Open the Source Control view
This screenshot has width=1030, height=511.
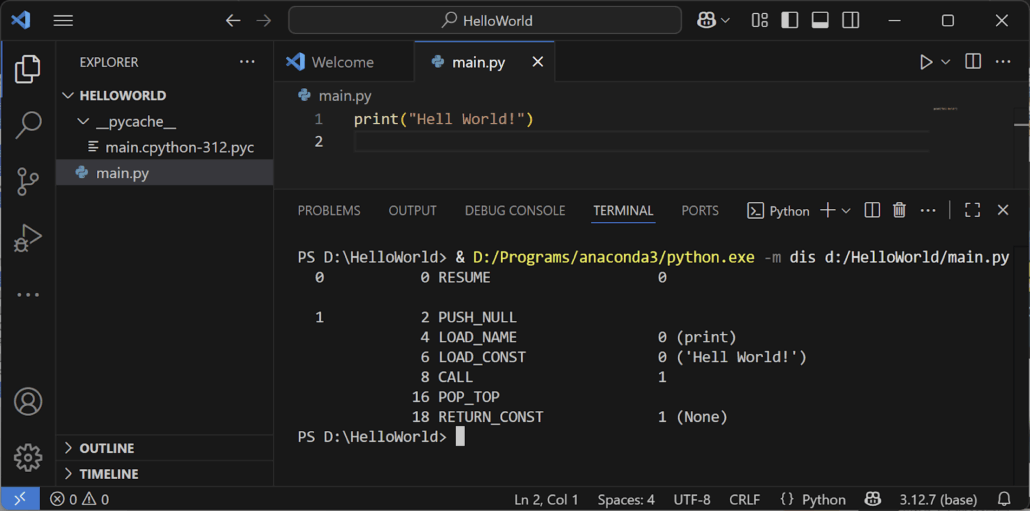coord(28,181)
